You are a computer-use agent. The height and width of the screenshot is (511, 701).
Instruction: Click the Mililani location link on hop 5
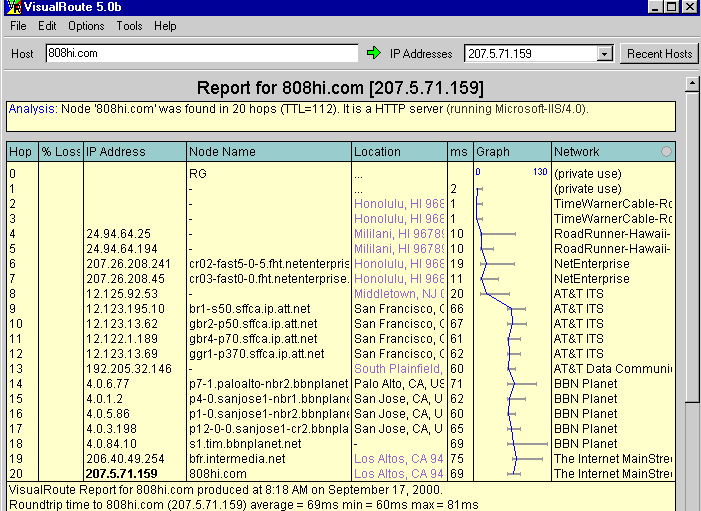click(x=399, y=249)
